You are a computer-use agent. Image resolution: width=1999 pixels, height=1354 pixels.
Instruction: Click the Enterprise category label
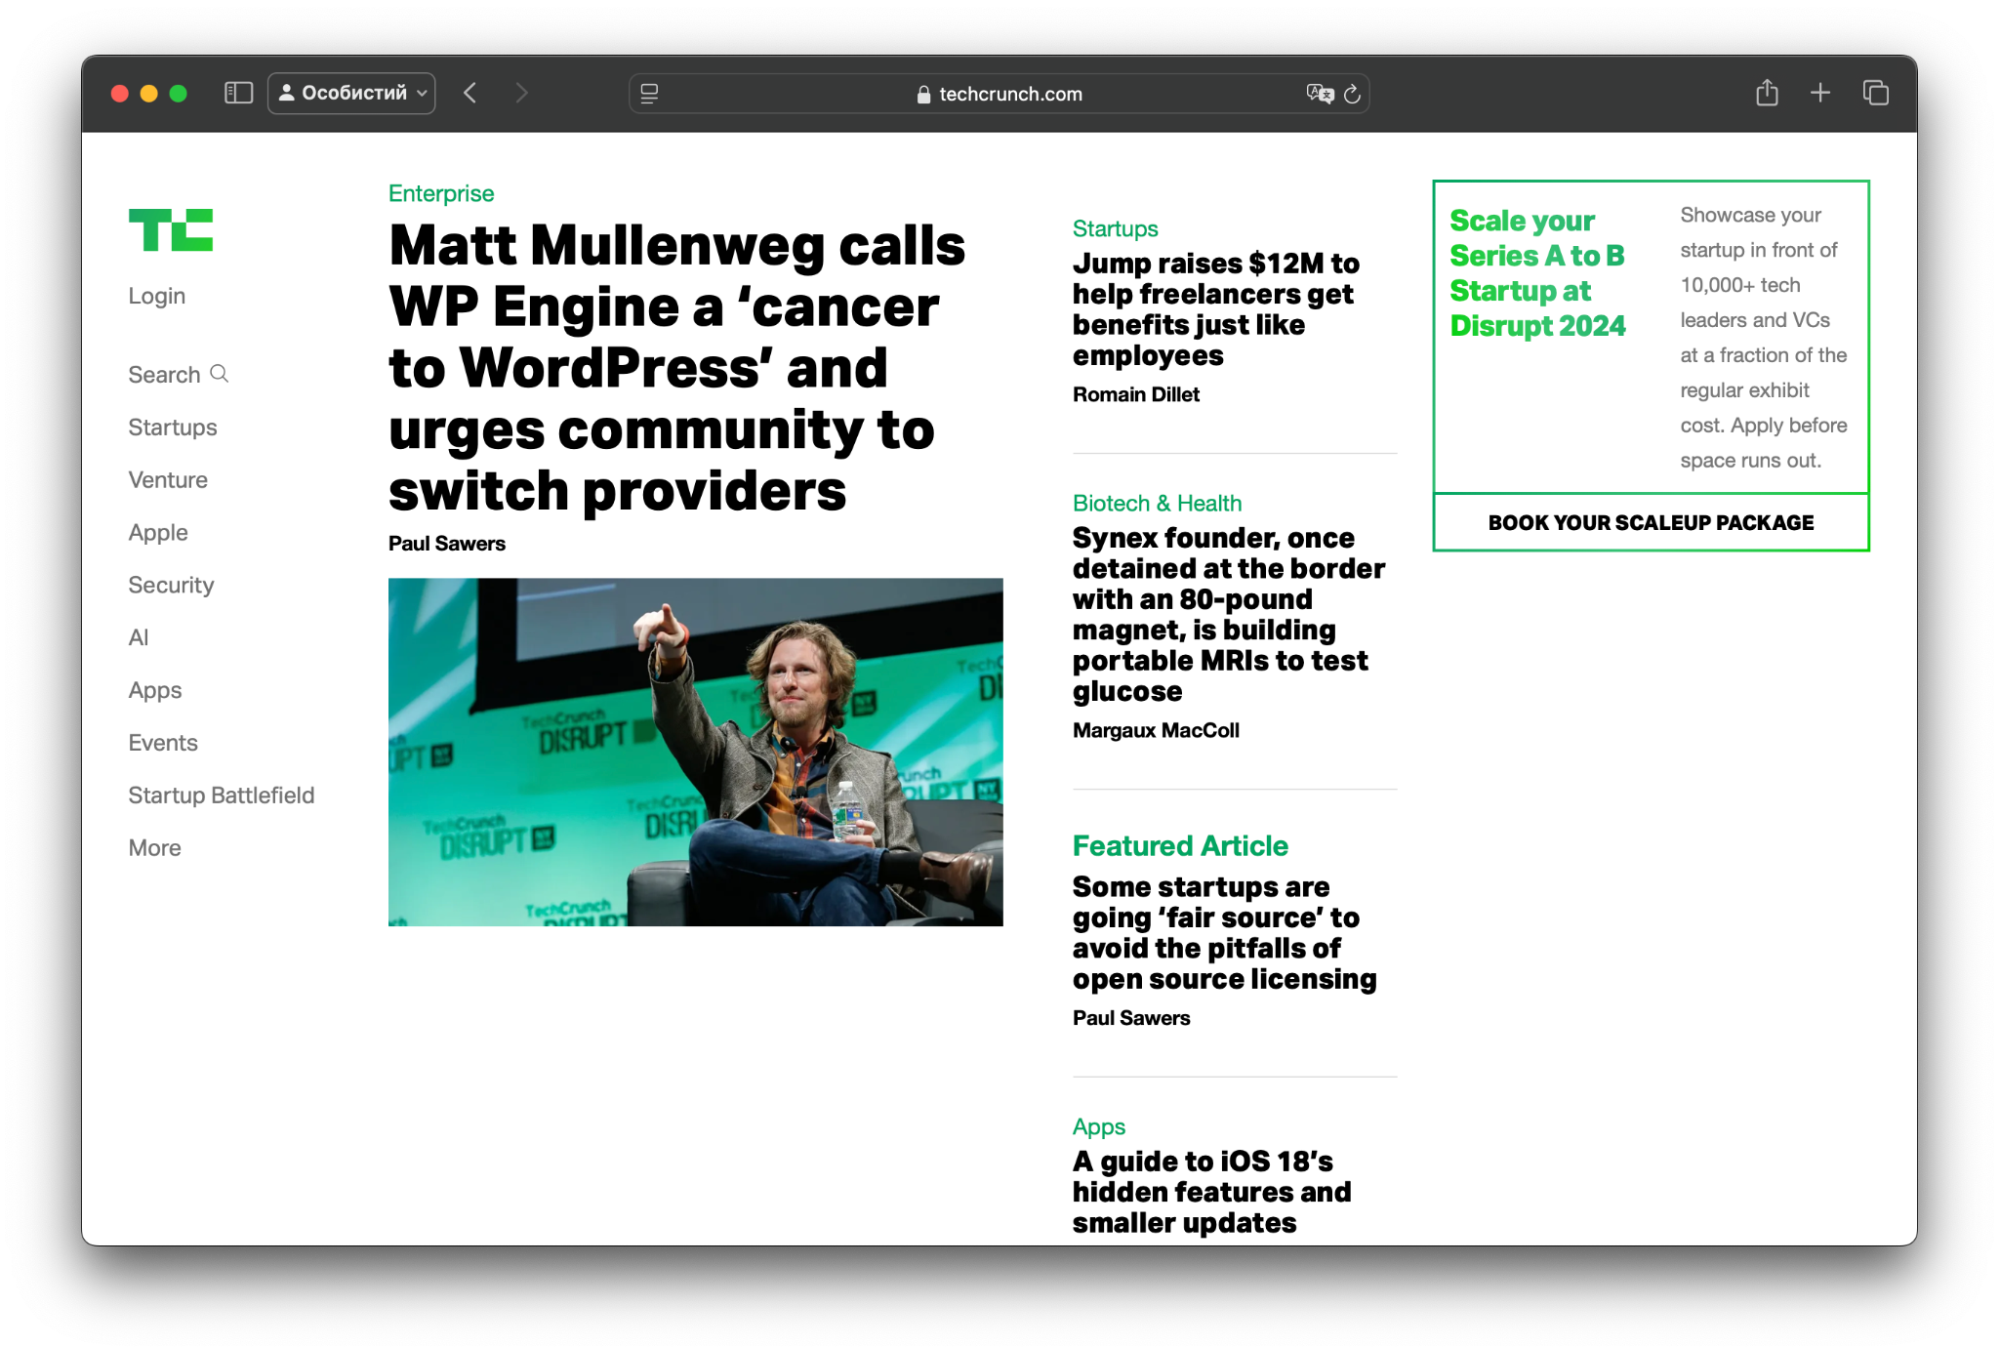click(x=441, y=193)
